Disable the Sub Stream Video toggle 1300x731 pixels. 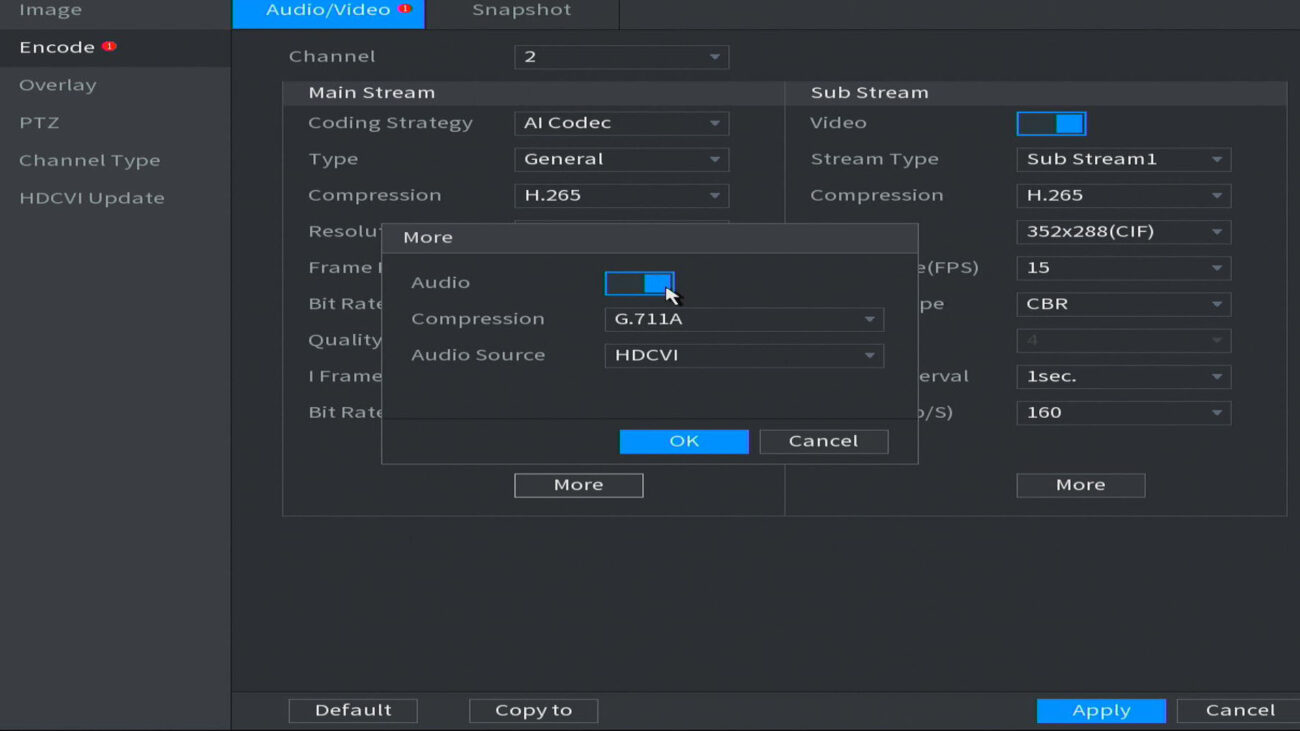[x=1051, y=123]
